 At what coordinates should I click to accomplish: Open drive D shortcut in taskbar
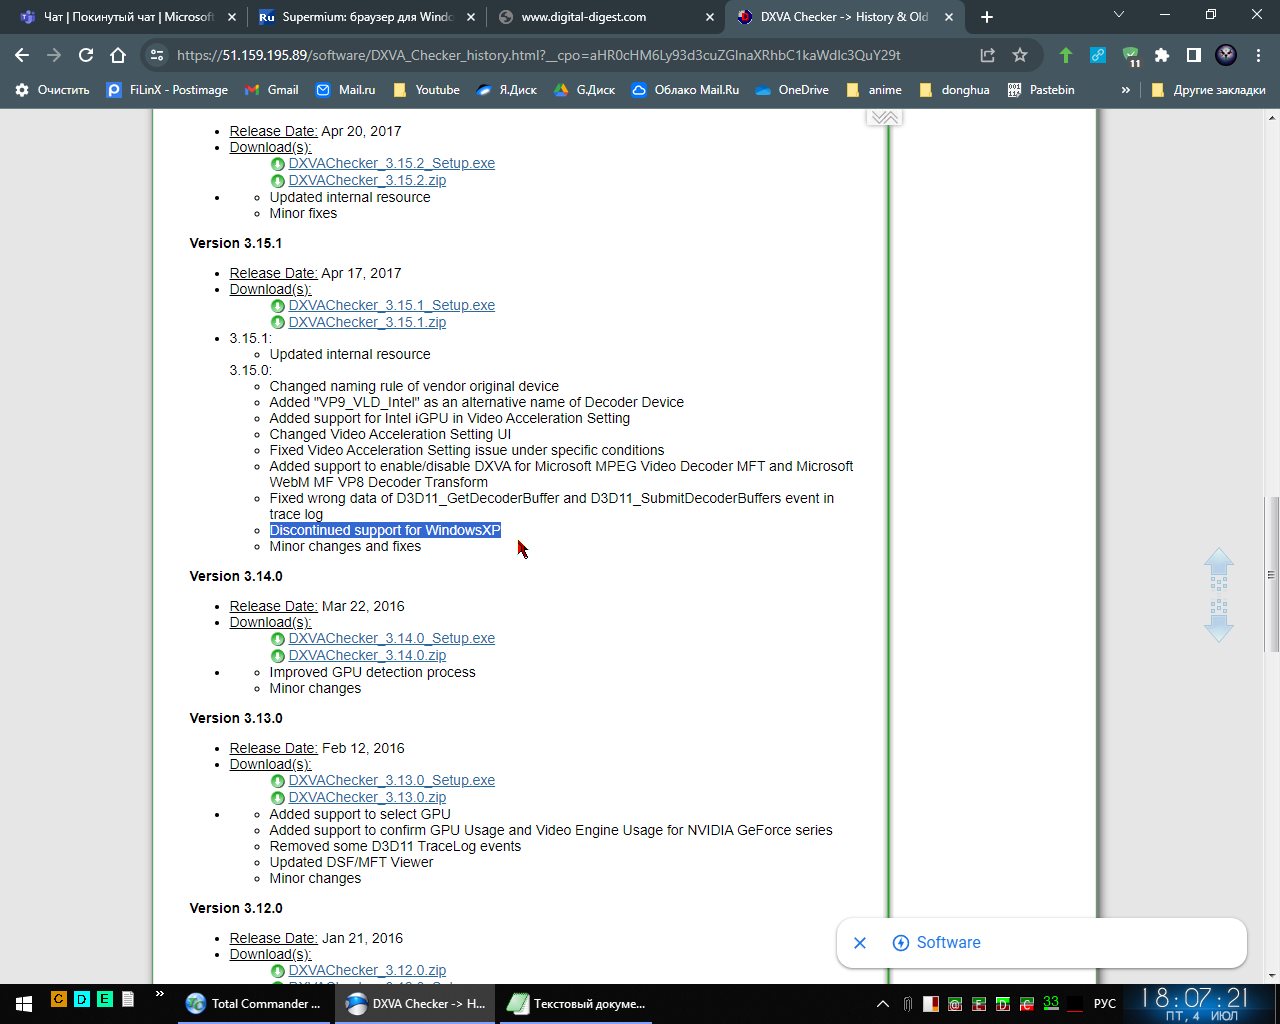coord(82,998)
